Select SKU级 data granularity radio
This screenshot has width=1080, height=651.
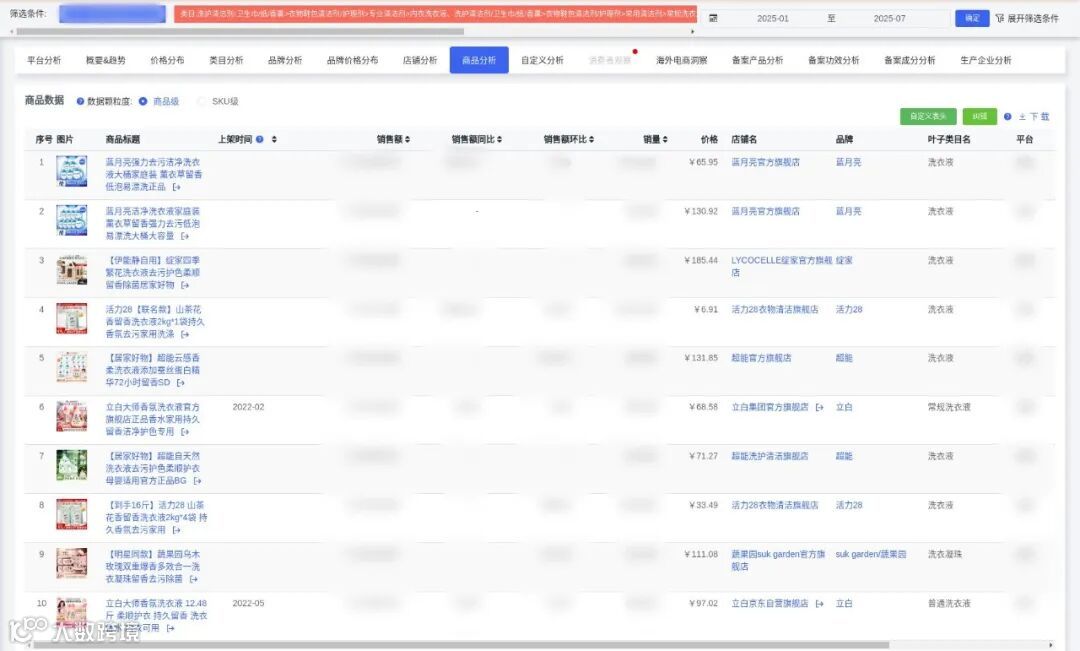point(202,101)
